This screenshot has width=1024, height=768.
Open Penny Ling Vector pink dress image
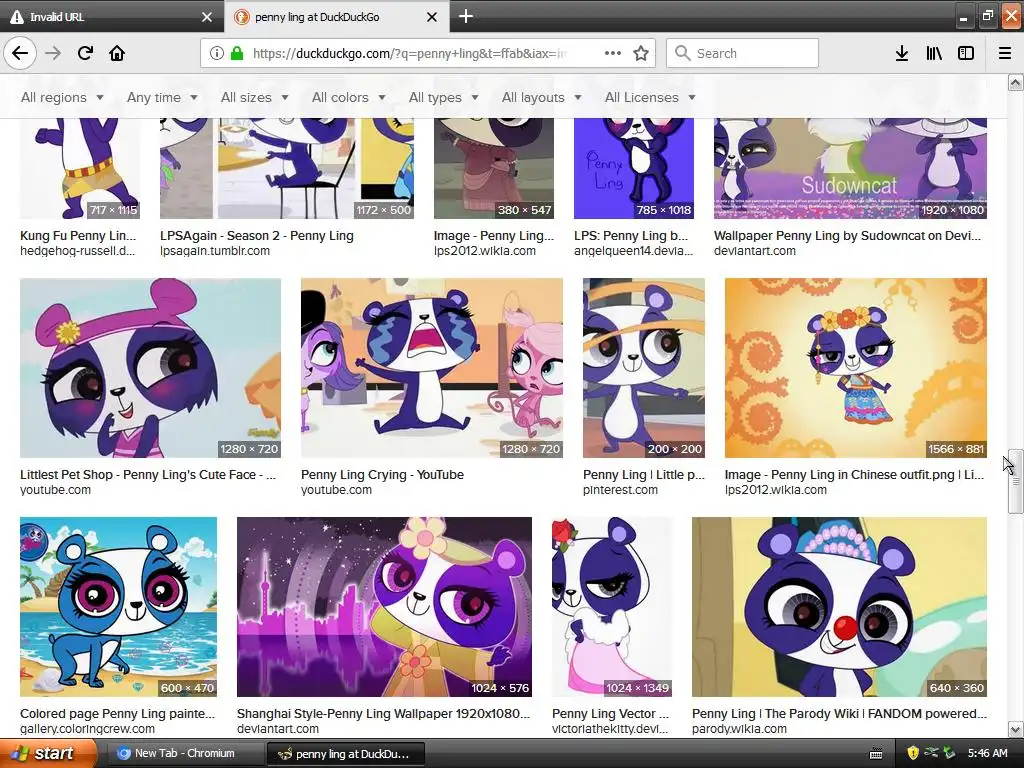point(612,607)
